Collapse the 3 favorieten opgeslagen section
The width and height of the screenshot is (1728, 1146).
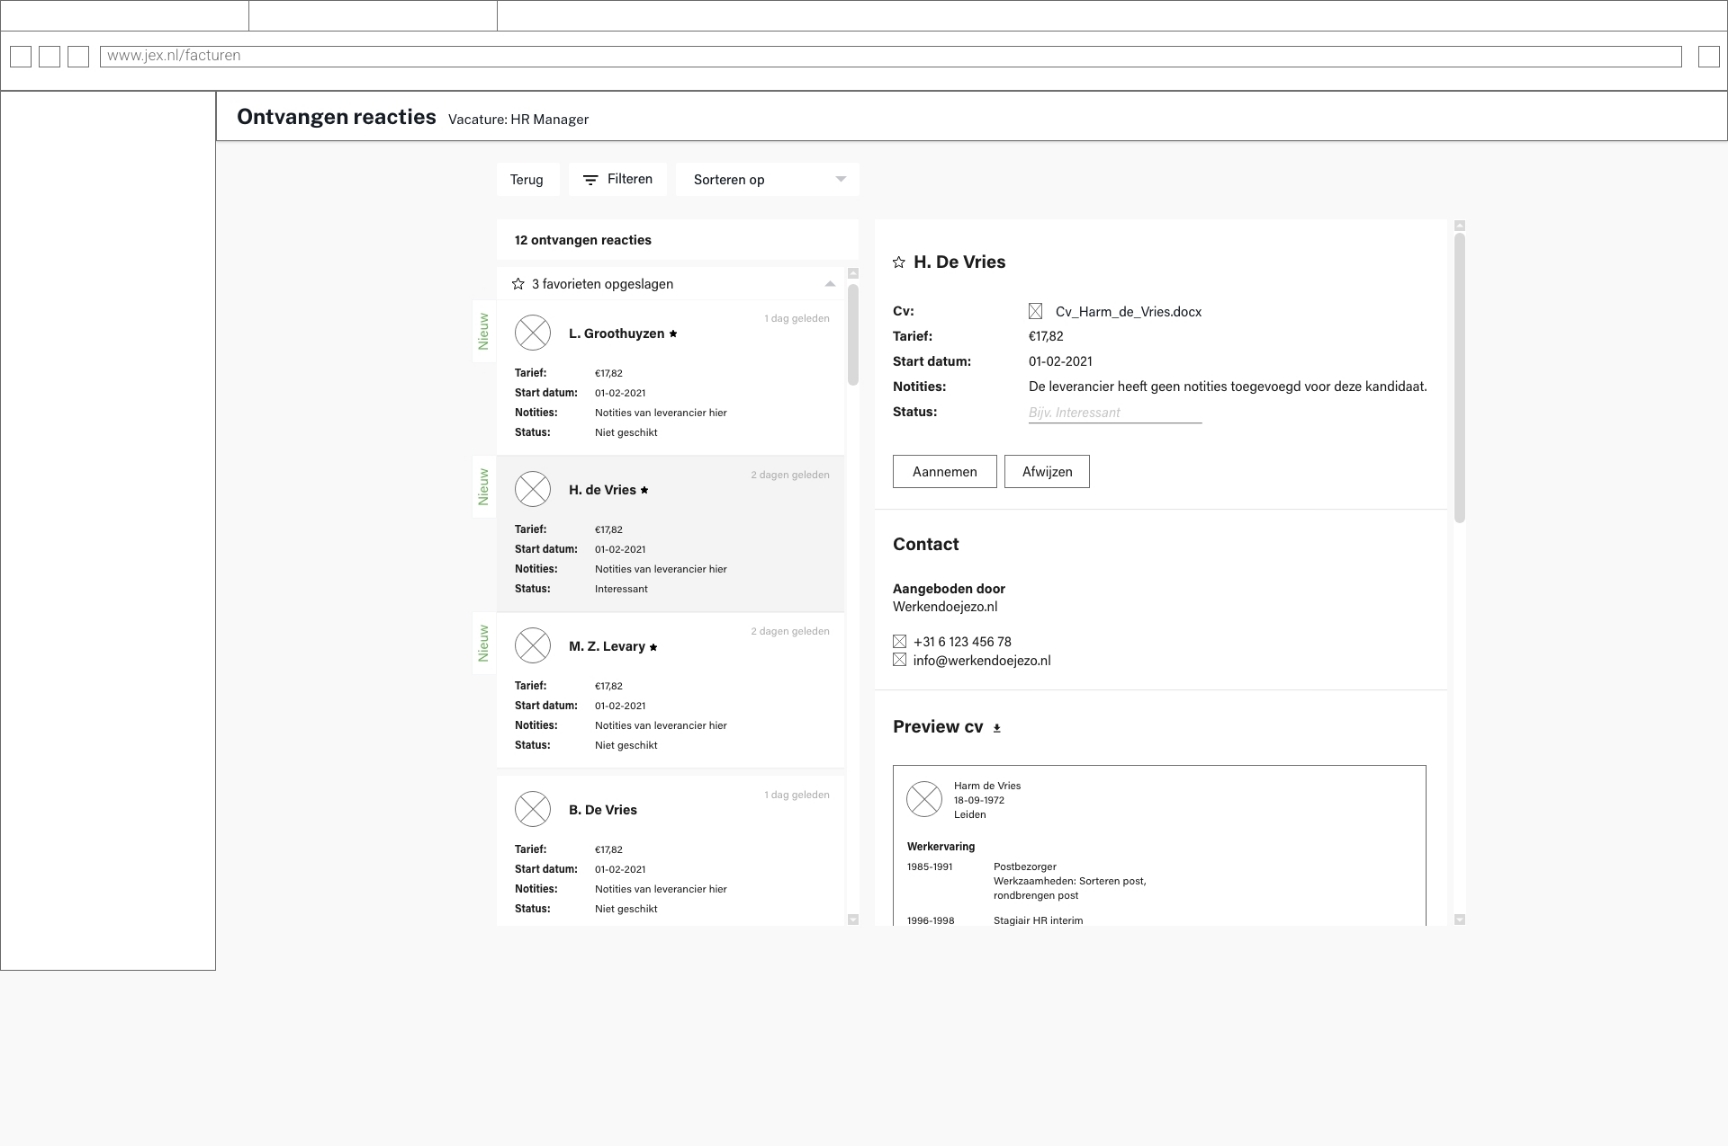click(830, 284)
